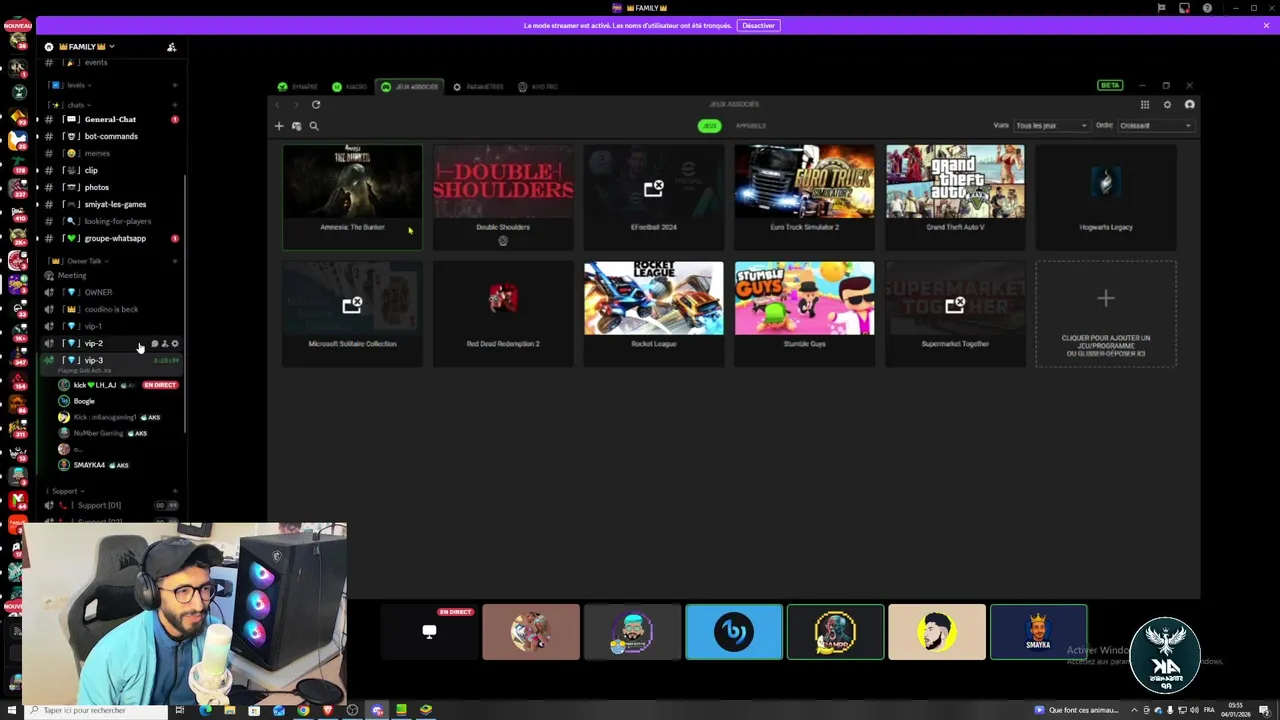The image size is (1280, 720).
Task: Click the scan games icon
Action: [296, 126]
